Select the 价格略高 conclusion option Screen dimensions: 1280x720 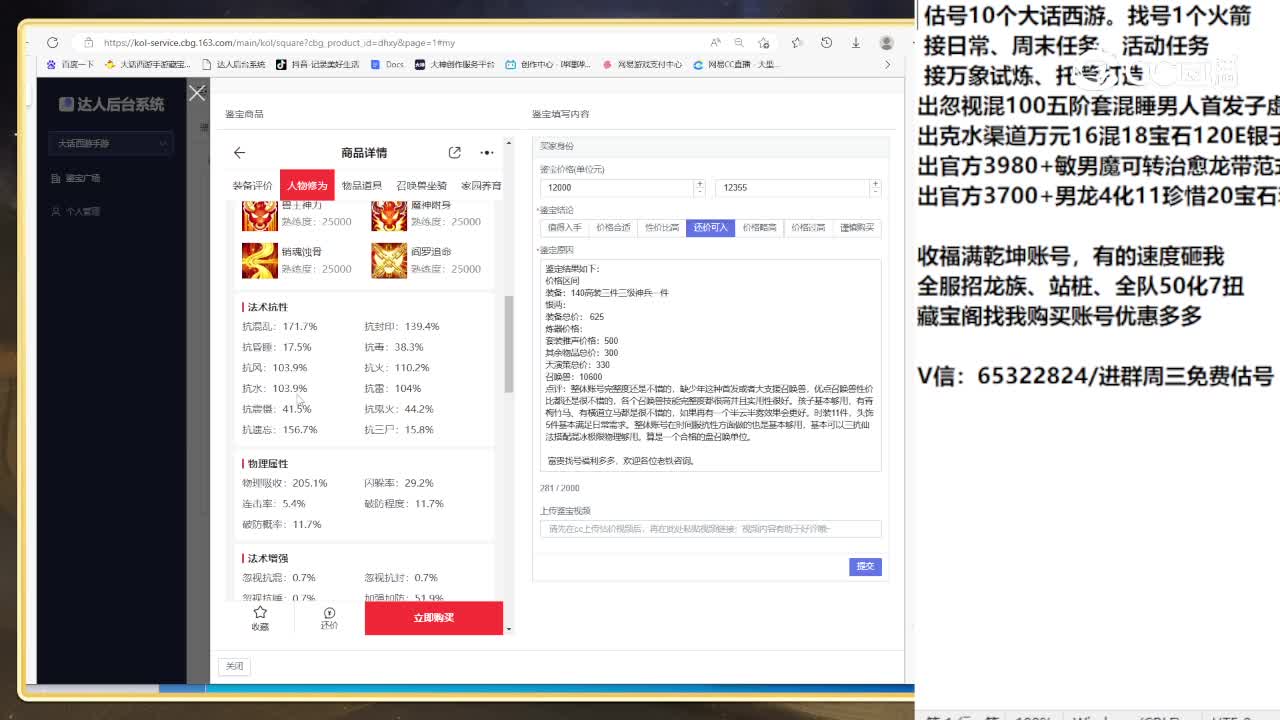click(x=760, y=228)
